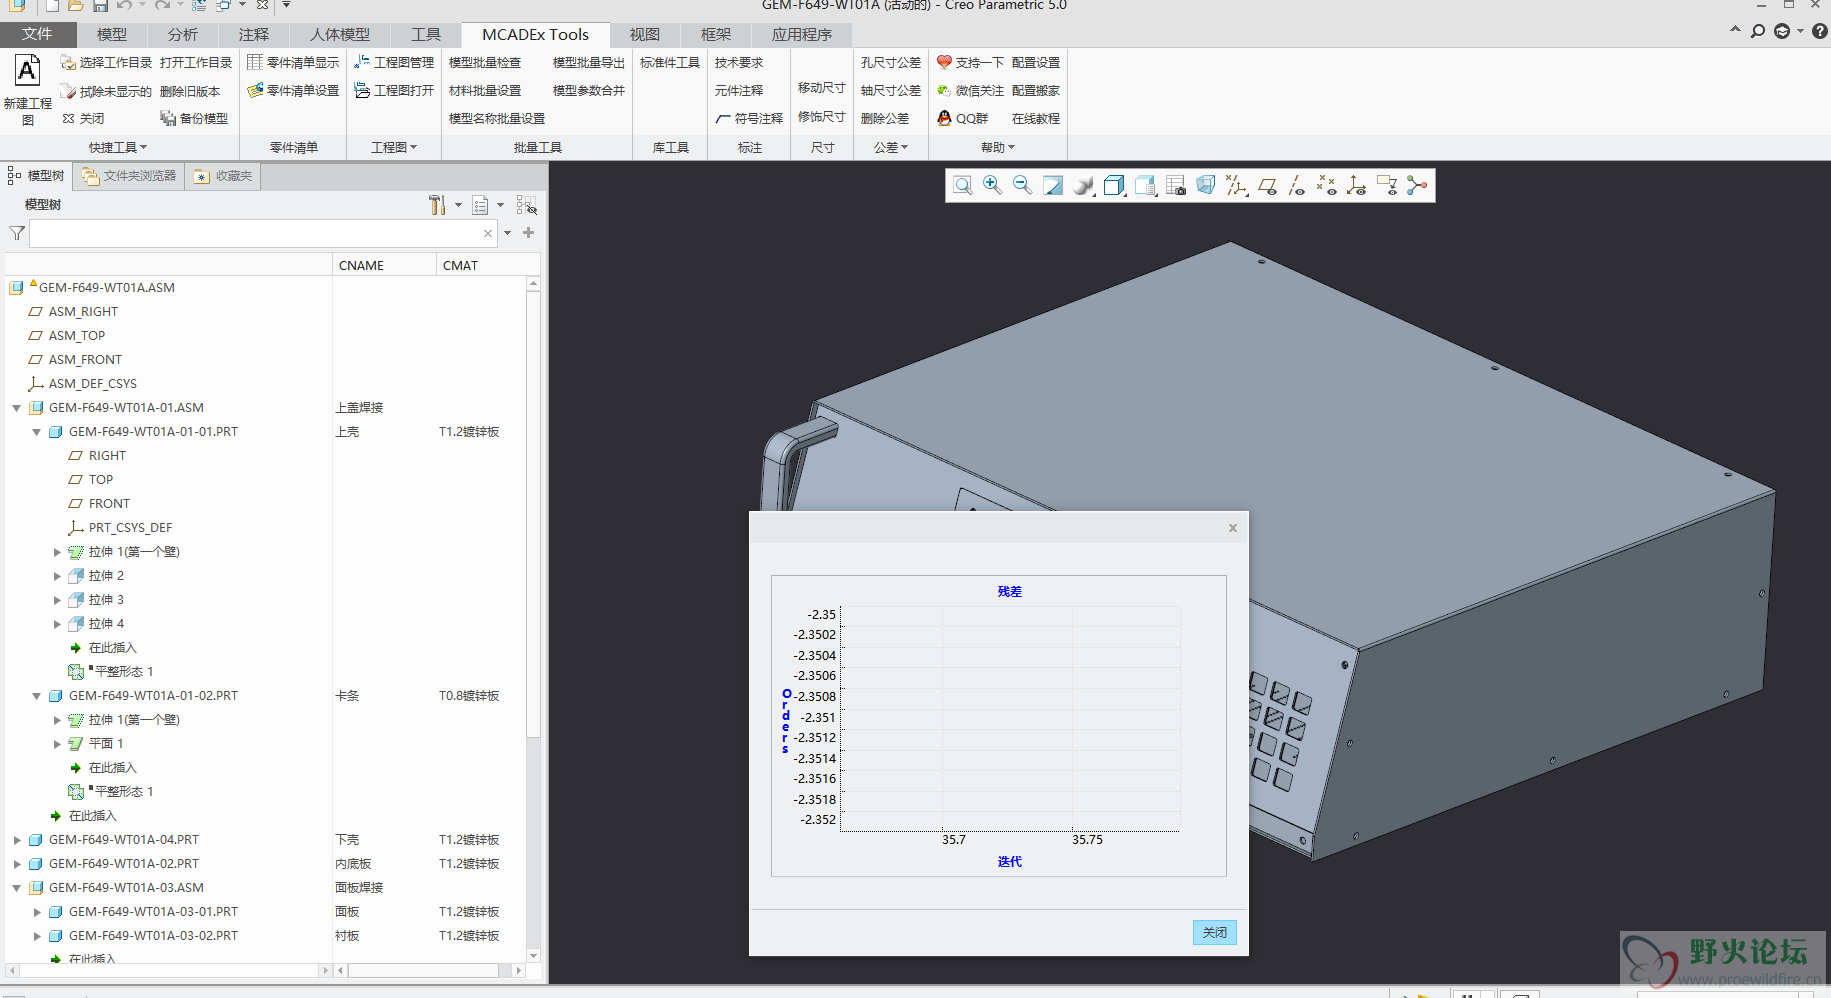Click the 技术要求 button
This screenshot has width=1831, height=998.
(739, 63)
